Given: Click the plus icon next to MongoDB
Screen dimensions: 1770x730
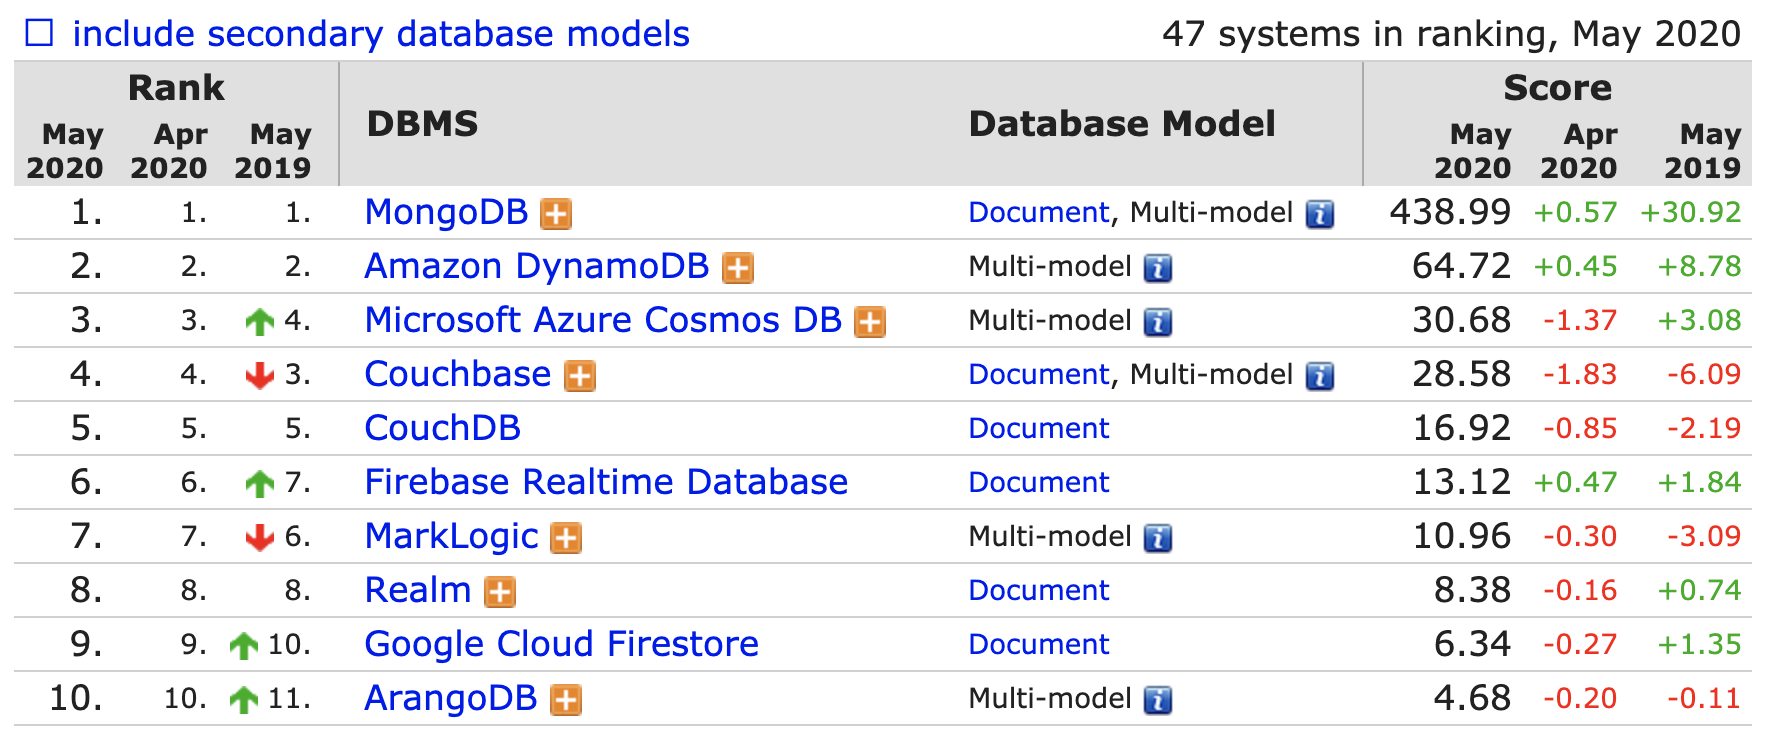Looking at the screenshot, I should pos(556,214).
